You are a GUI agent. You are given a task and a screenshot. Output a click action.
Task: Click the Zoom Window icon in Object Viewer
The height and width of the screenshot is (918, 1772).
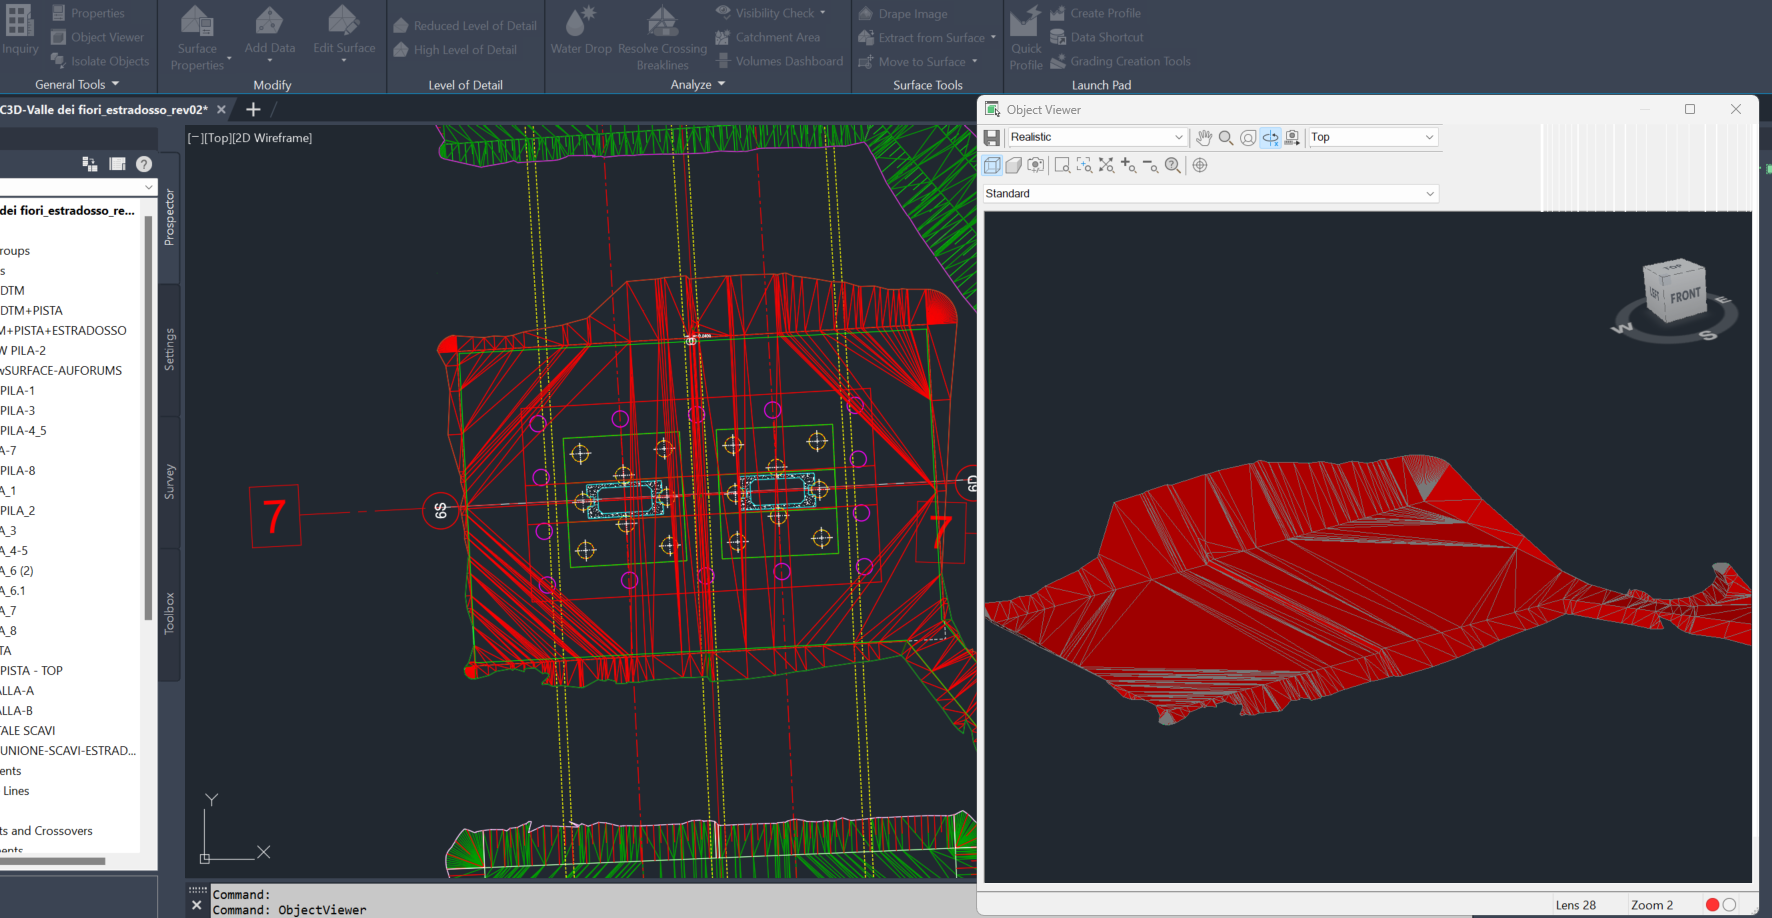(1062, 165)
